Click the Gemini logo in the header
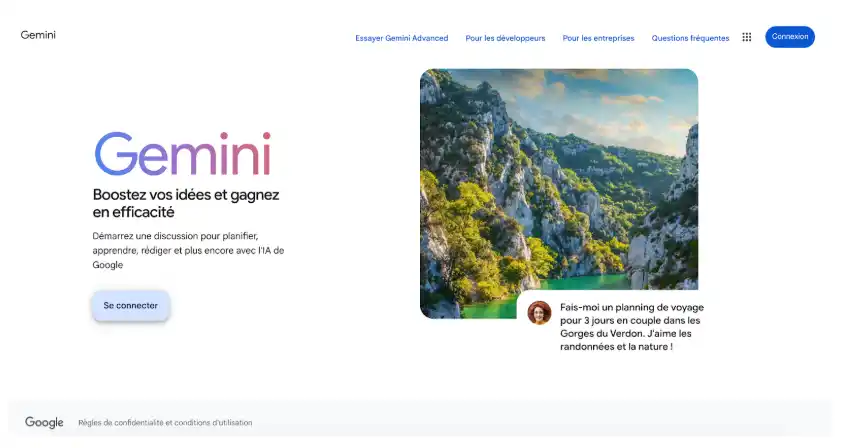 (38, 35)
